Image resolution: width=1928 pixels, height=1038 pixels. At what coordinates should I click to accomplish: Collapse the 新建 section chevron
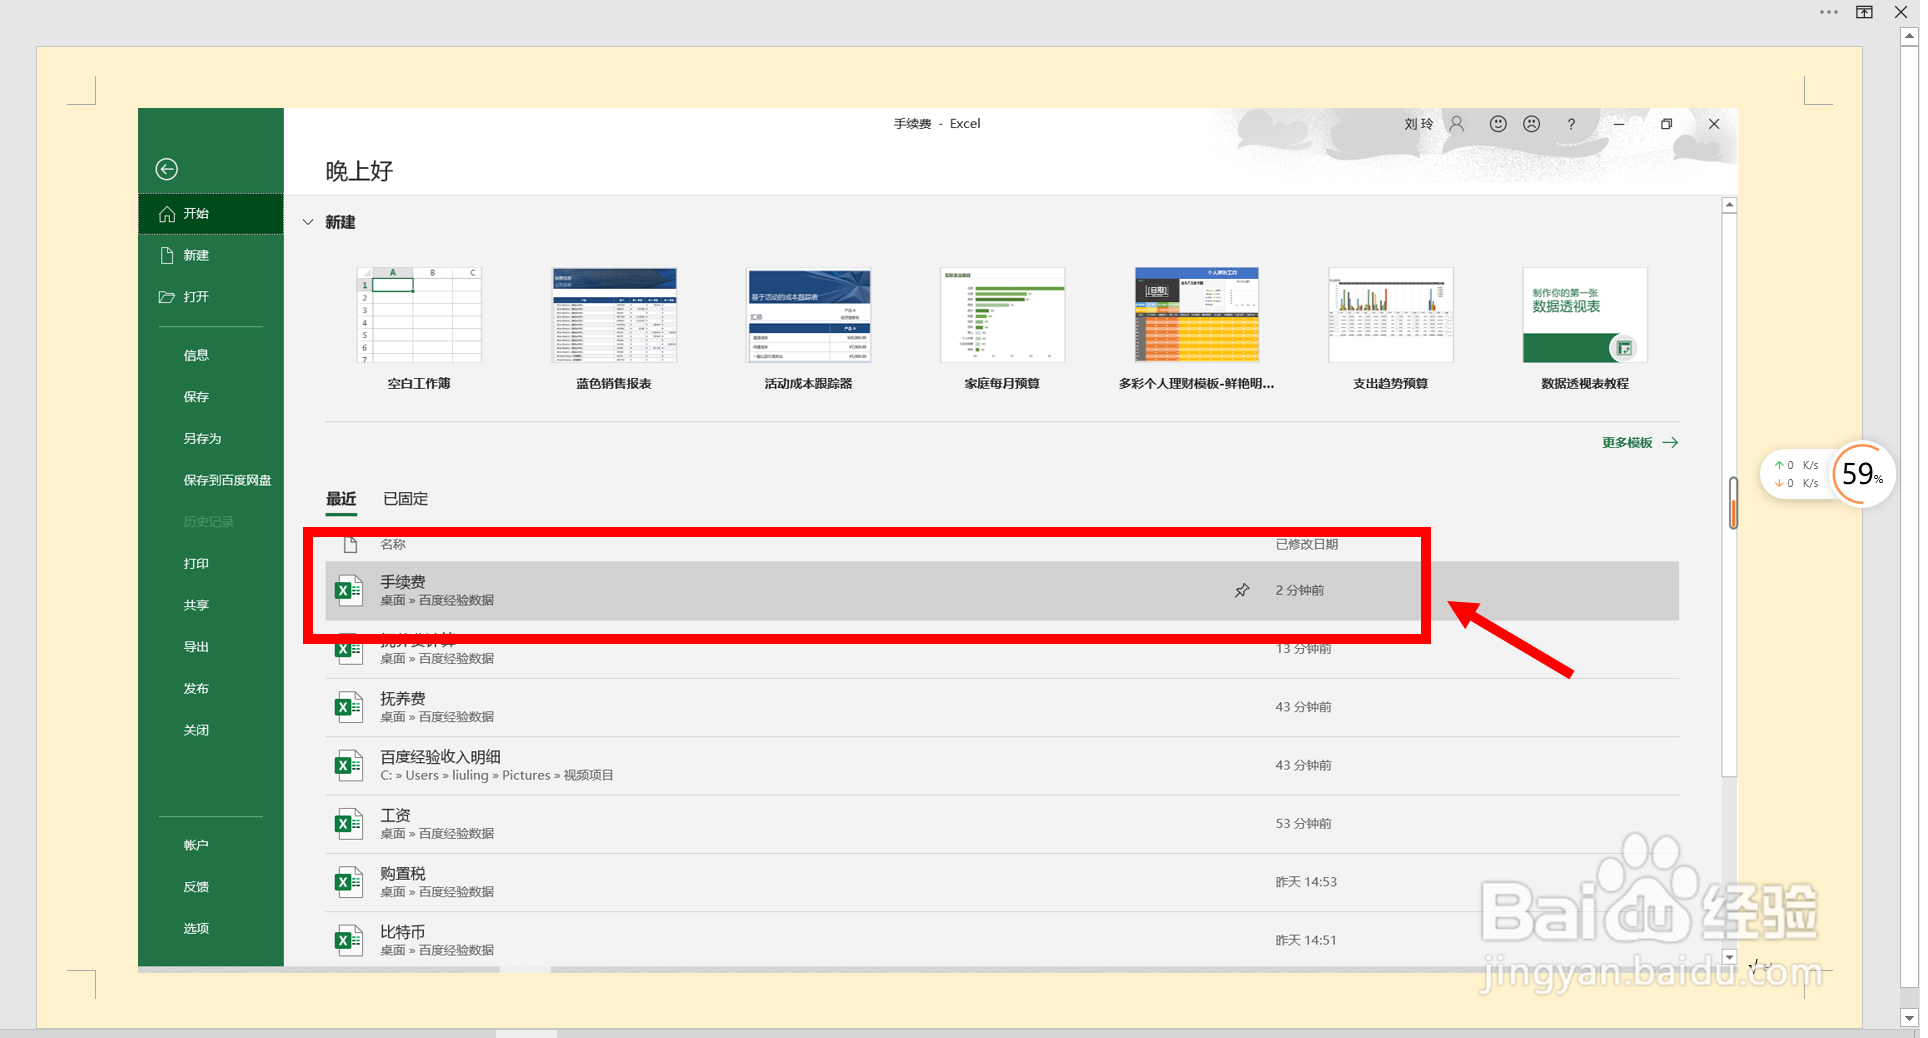coord(308,222)
